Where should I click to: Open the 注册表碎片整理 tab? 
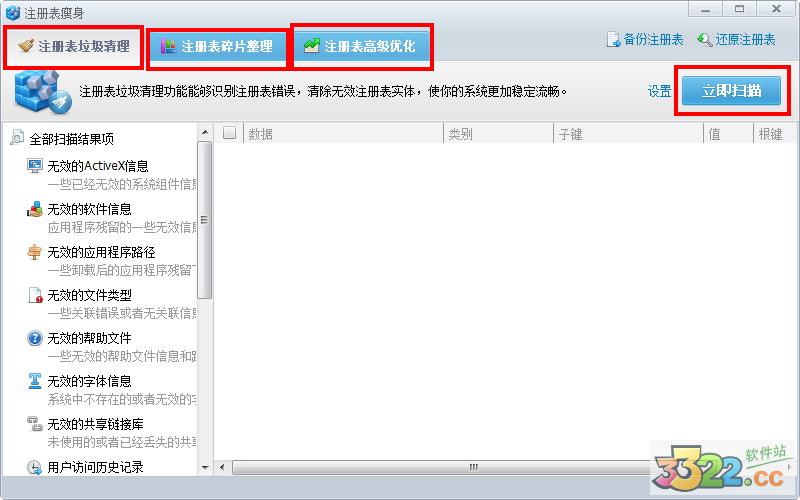[x=217, y=47]
